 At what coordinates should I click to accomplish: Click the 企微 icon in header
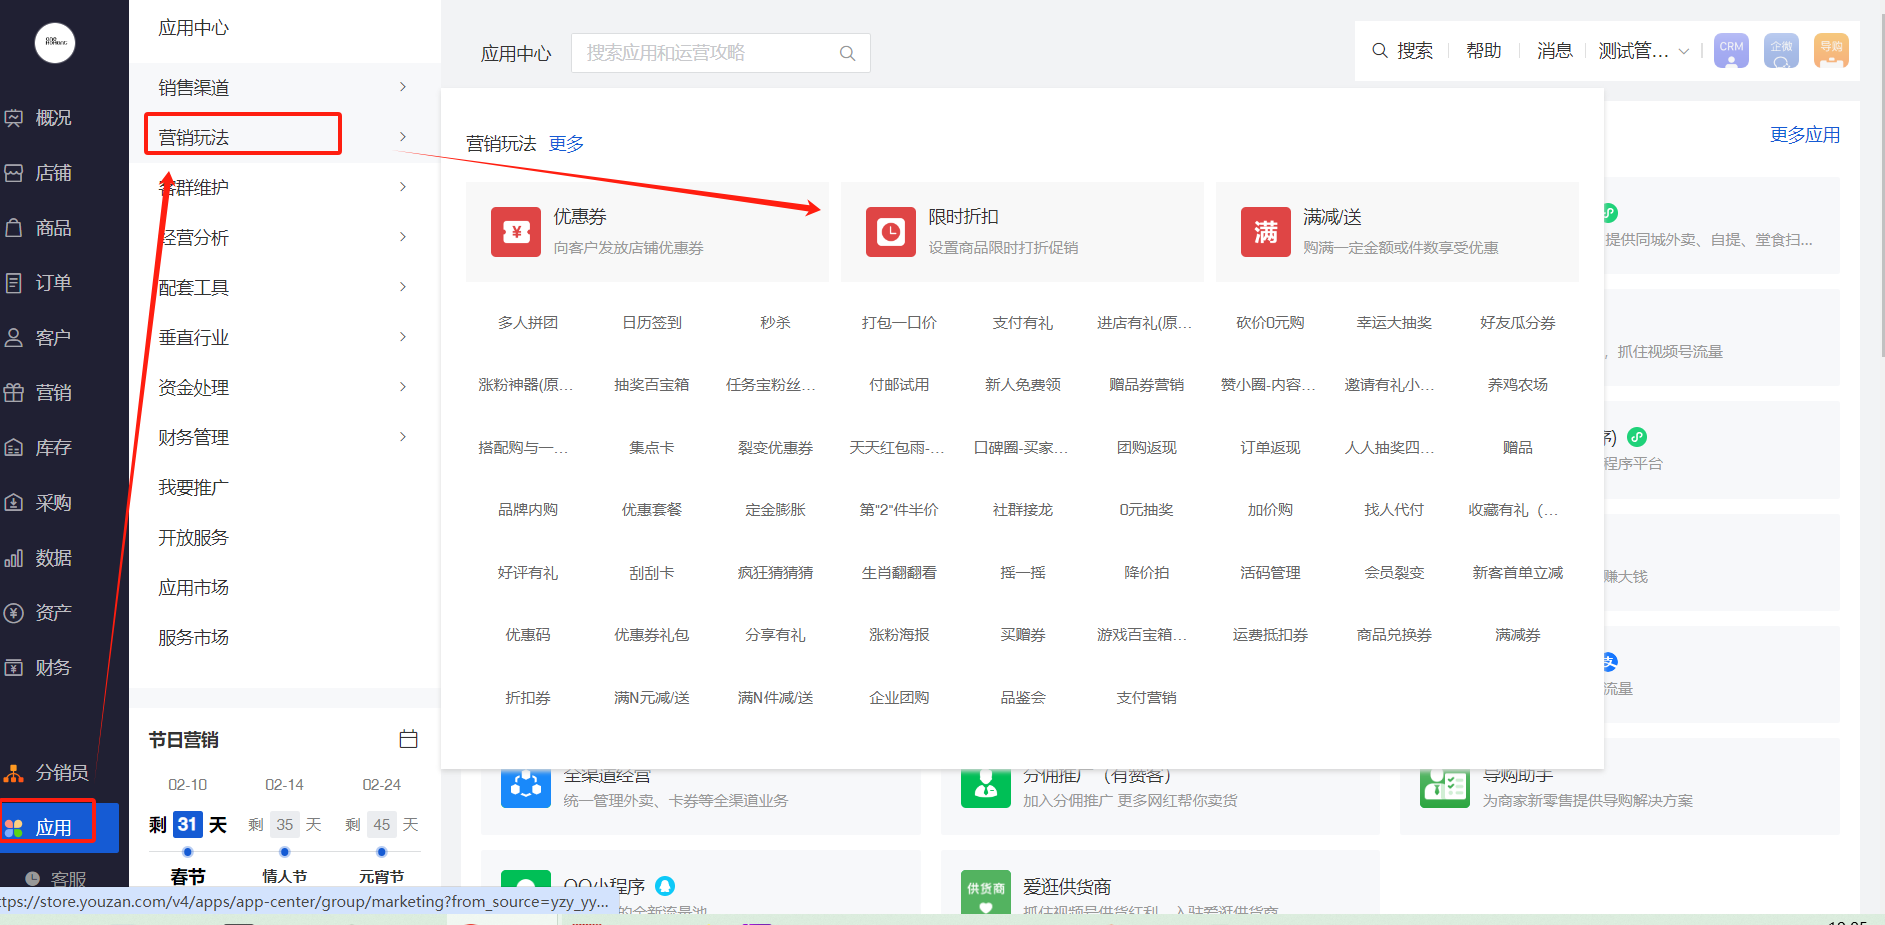(1781, 51)
